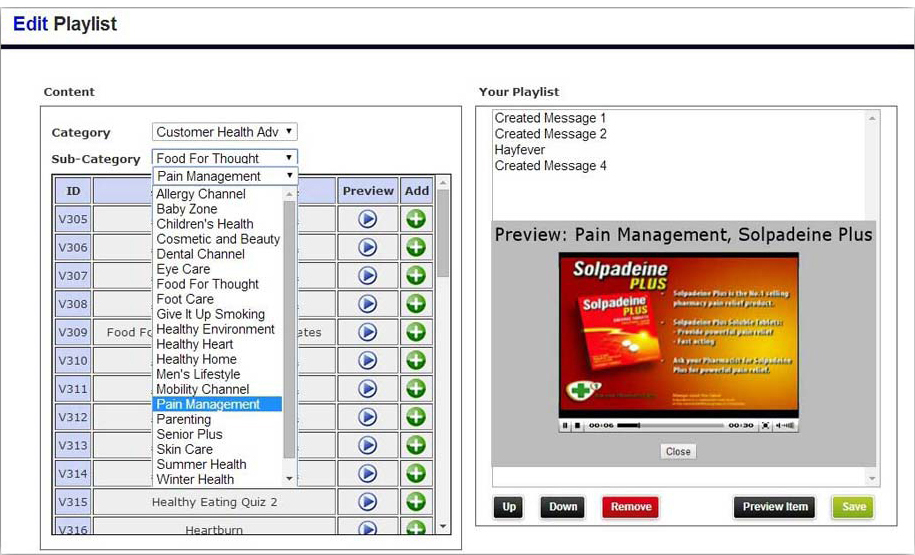Adjust the video player volume control
The image size is (915, 555).
coord(785,425)
